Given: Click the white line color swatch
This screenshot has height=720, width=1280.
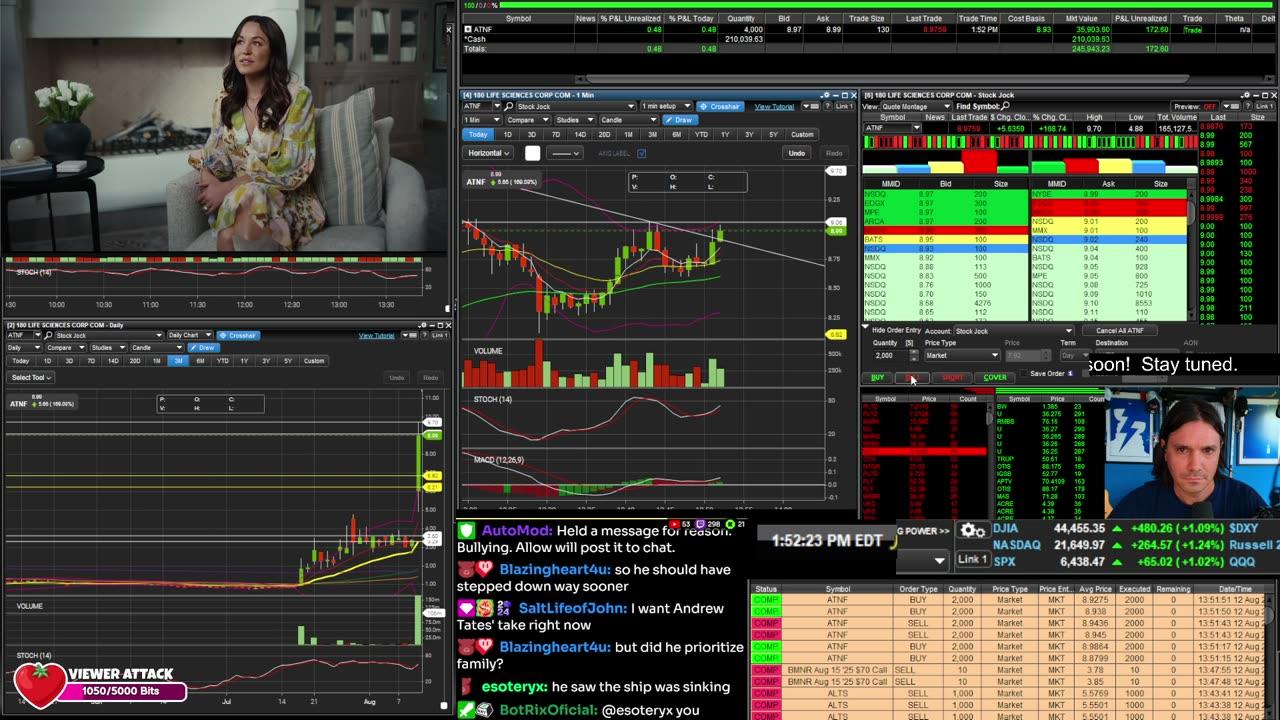Looking at the screenshot, I should [x=533, y=153].
